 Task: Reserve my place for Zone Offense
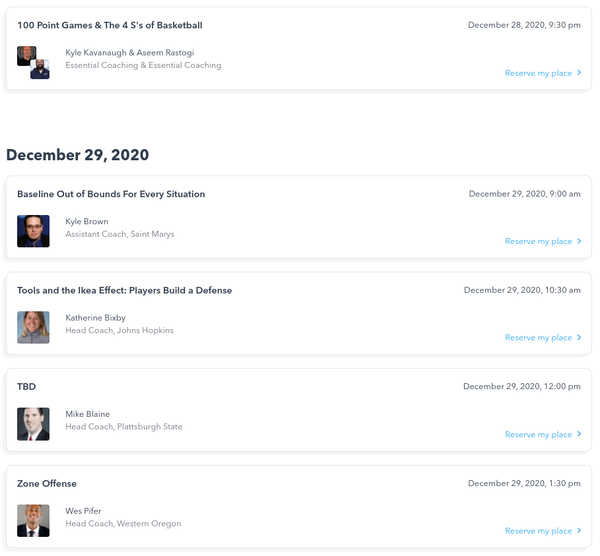(x=538, y=531)
